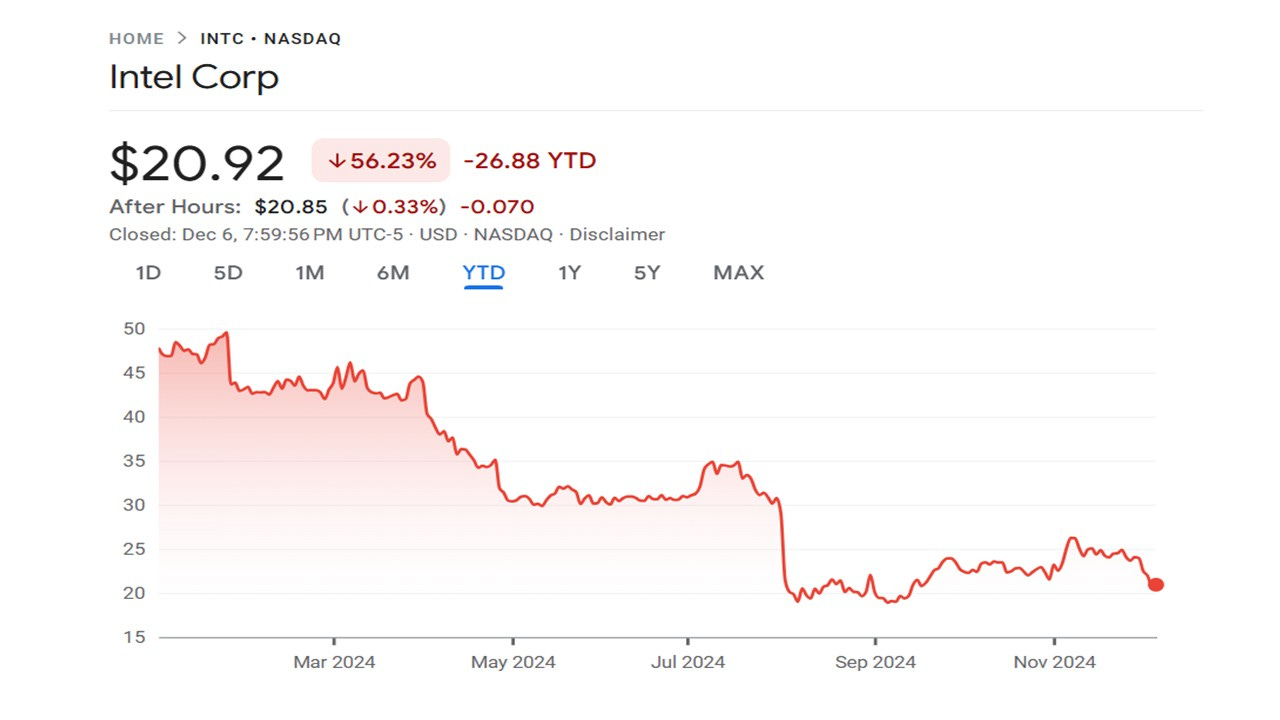Click the breadcrumb chevron separator icon
1280x720 pixels.
coord(182,39)
